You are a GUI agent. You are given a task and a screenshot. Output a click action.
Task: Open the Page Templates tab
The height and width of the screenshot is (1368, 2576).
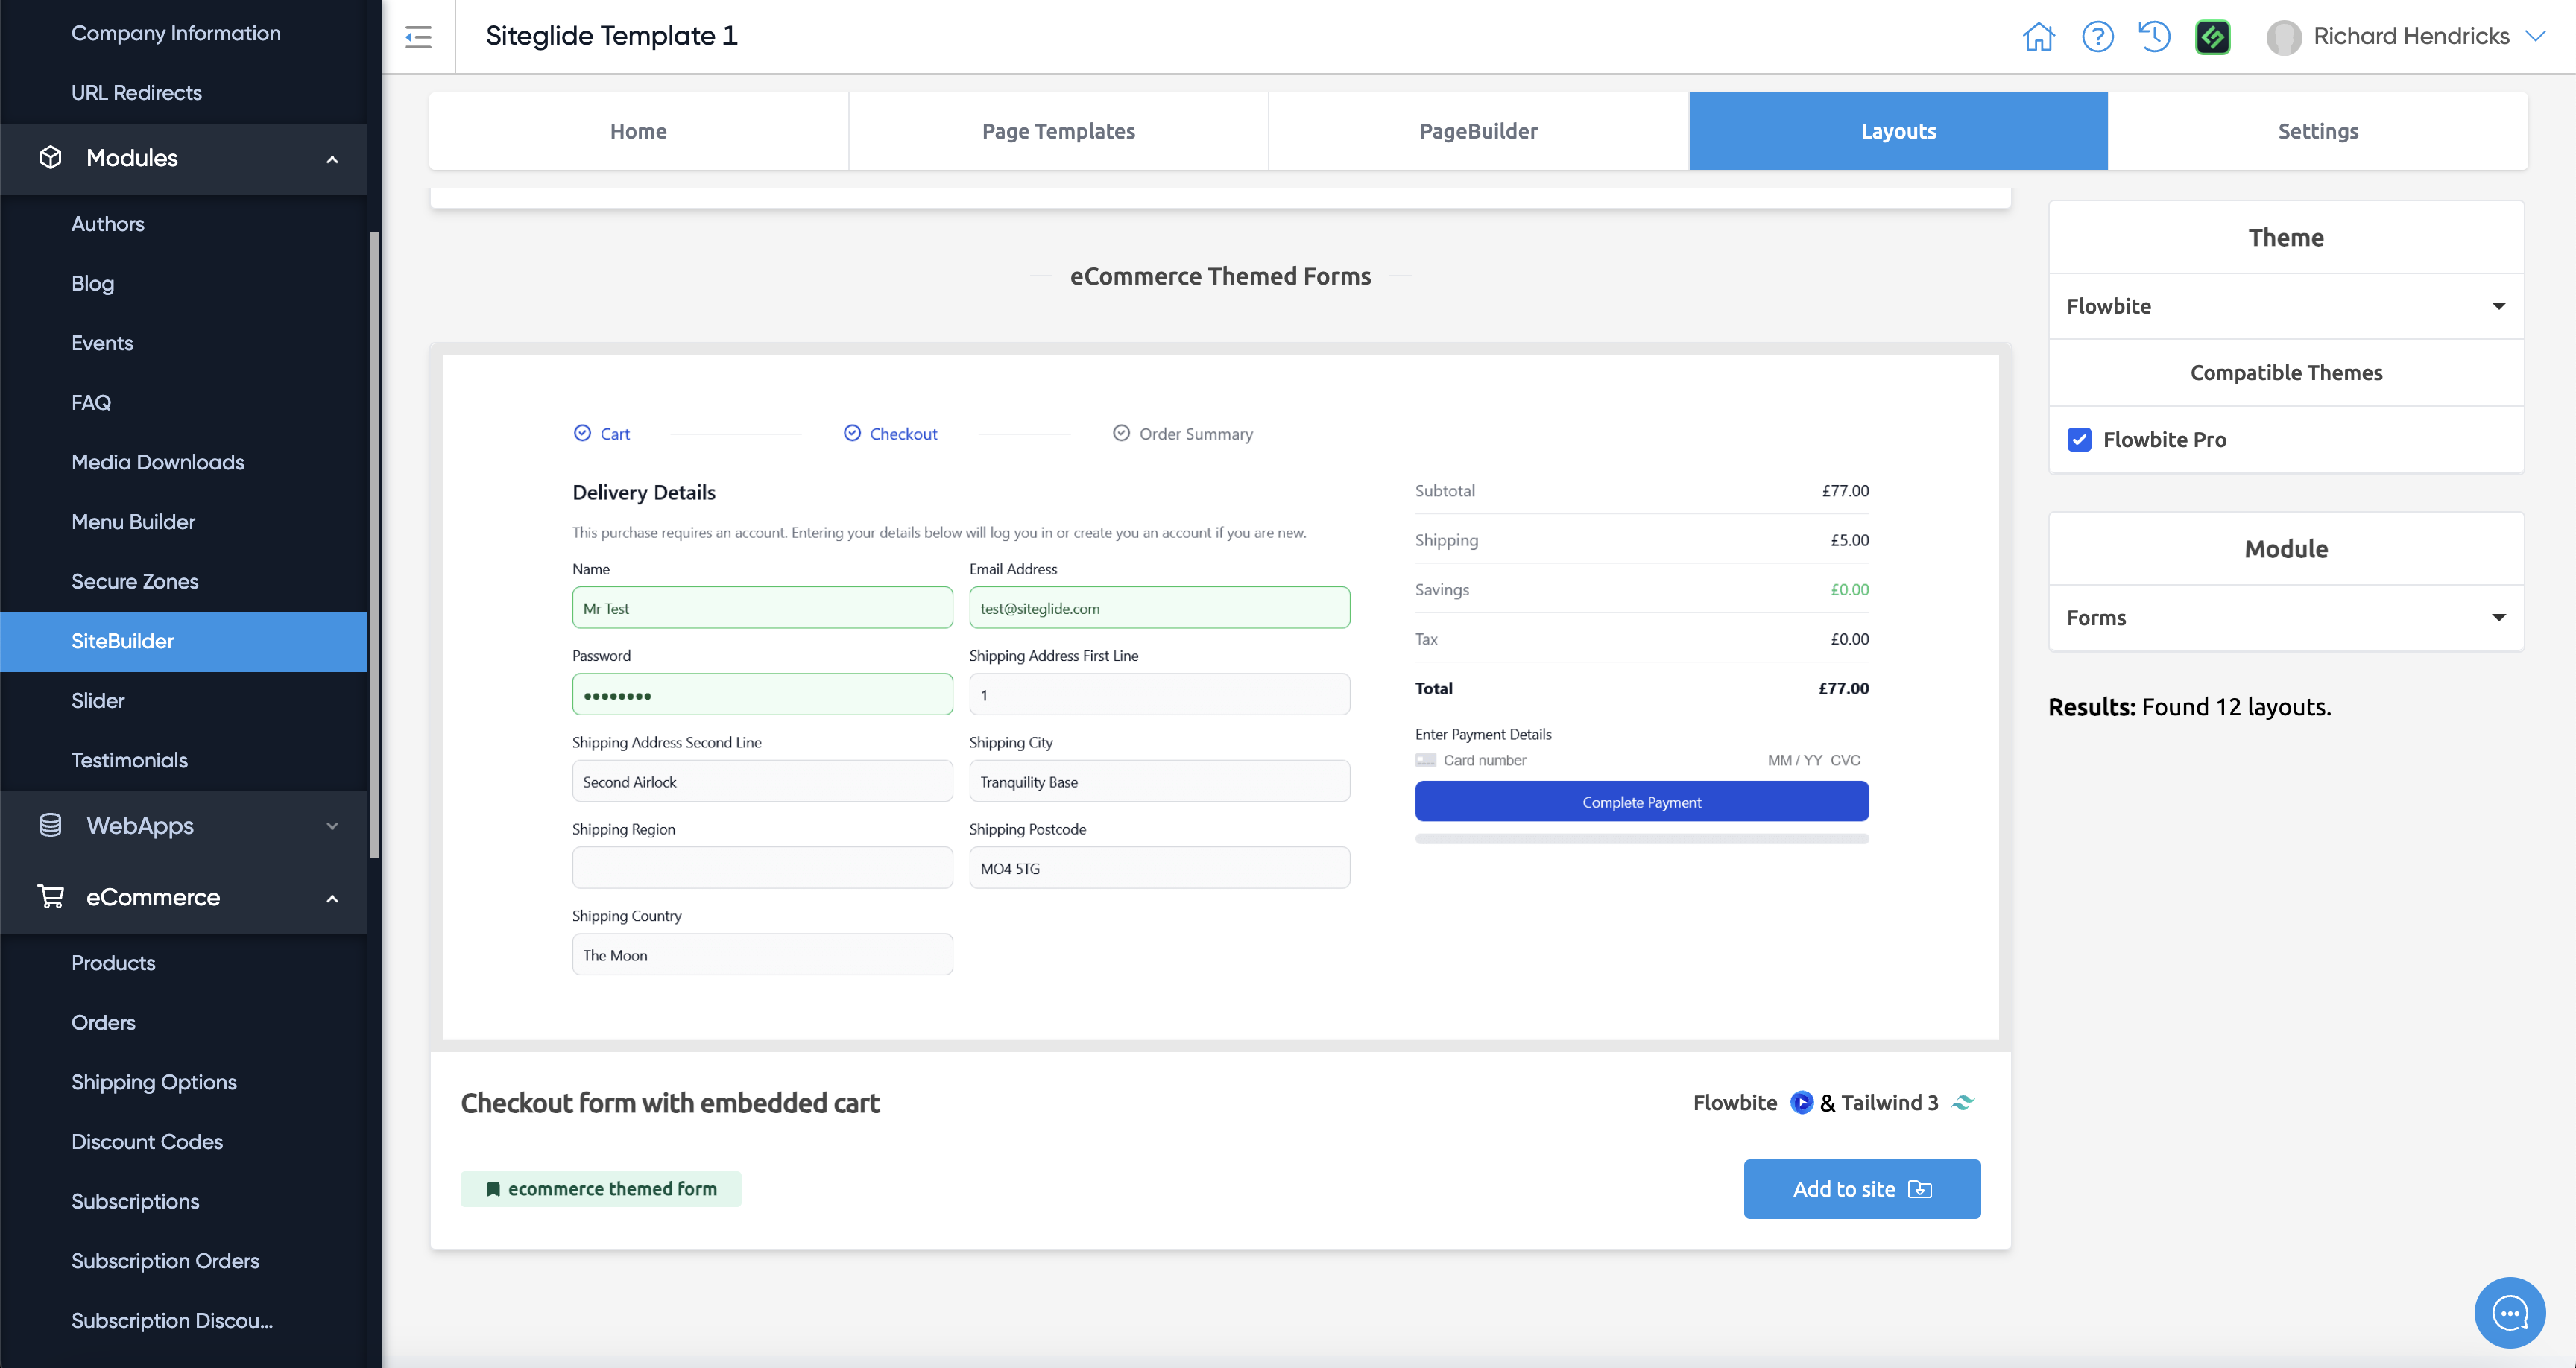[x=1058, y=131]
